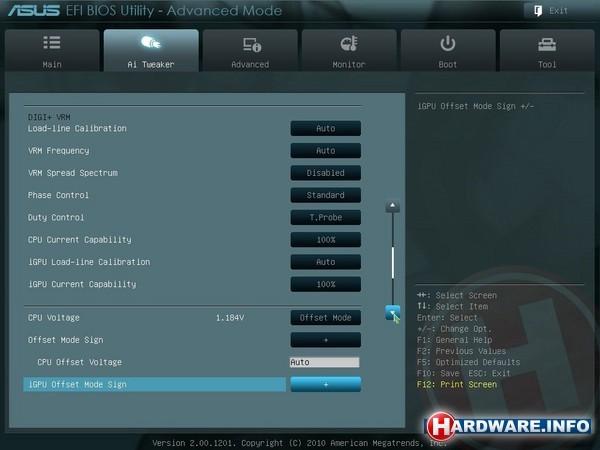Select the Offset Mode Sign label

(65, 340)
